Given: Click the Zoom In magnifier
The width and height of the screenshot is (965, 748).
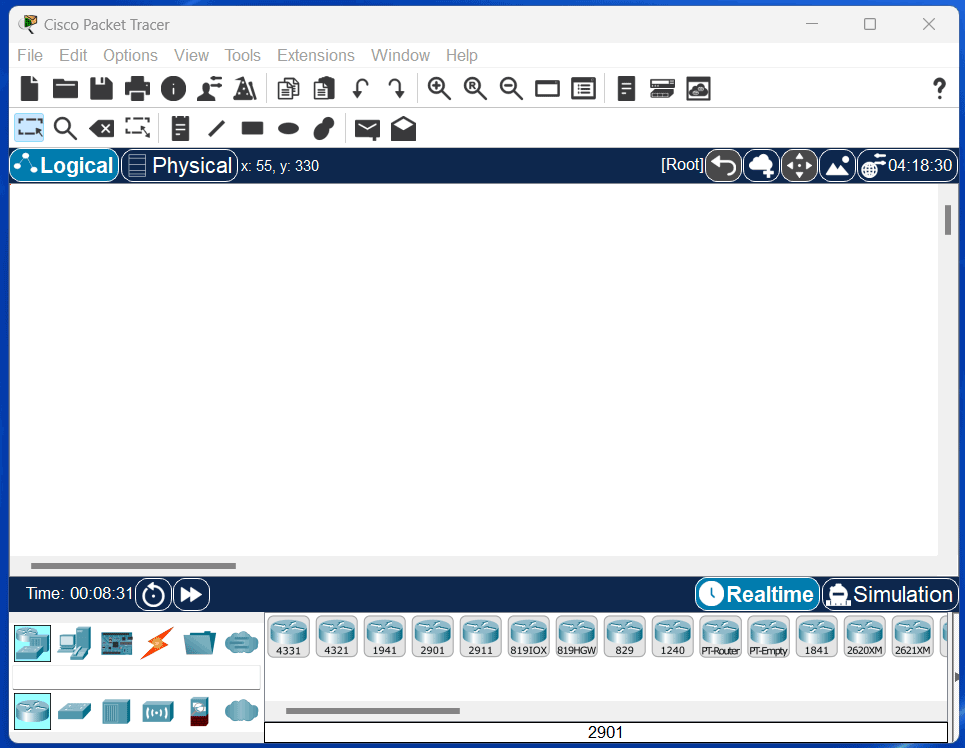Looking at the screenshot, I should tap(439, 89).
